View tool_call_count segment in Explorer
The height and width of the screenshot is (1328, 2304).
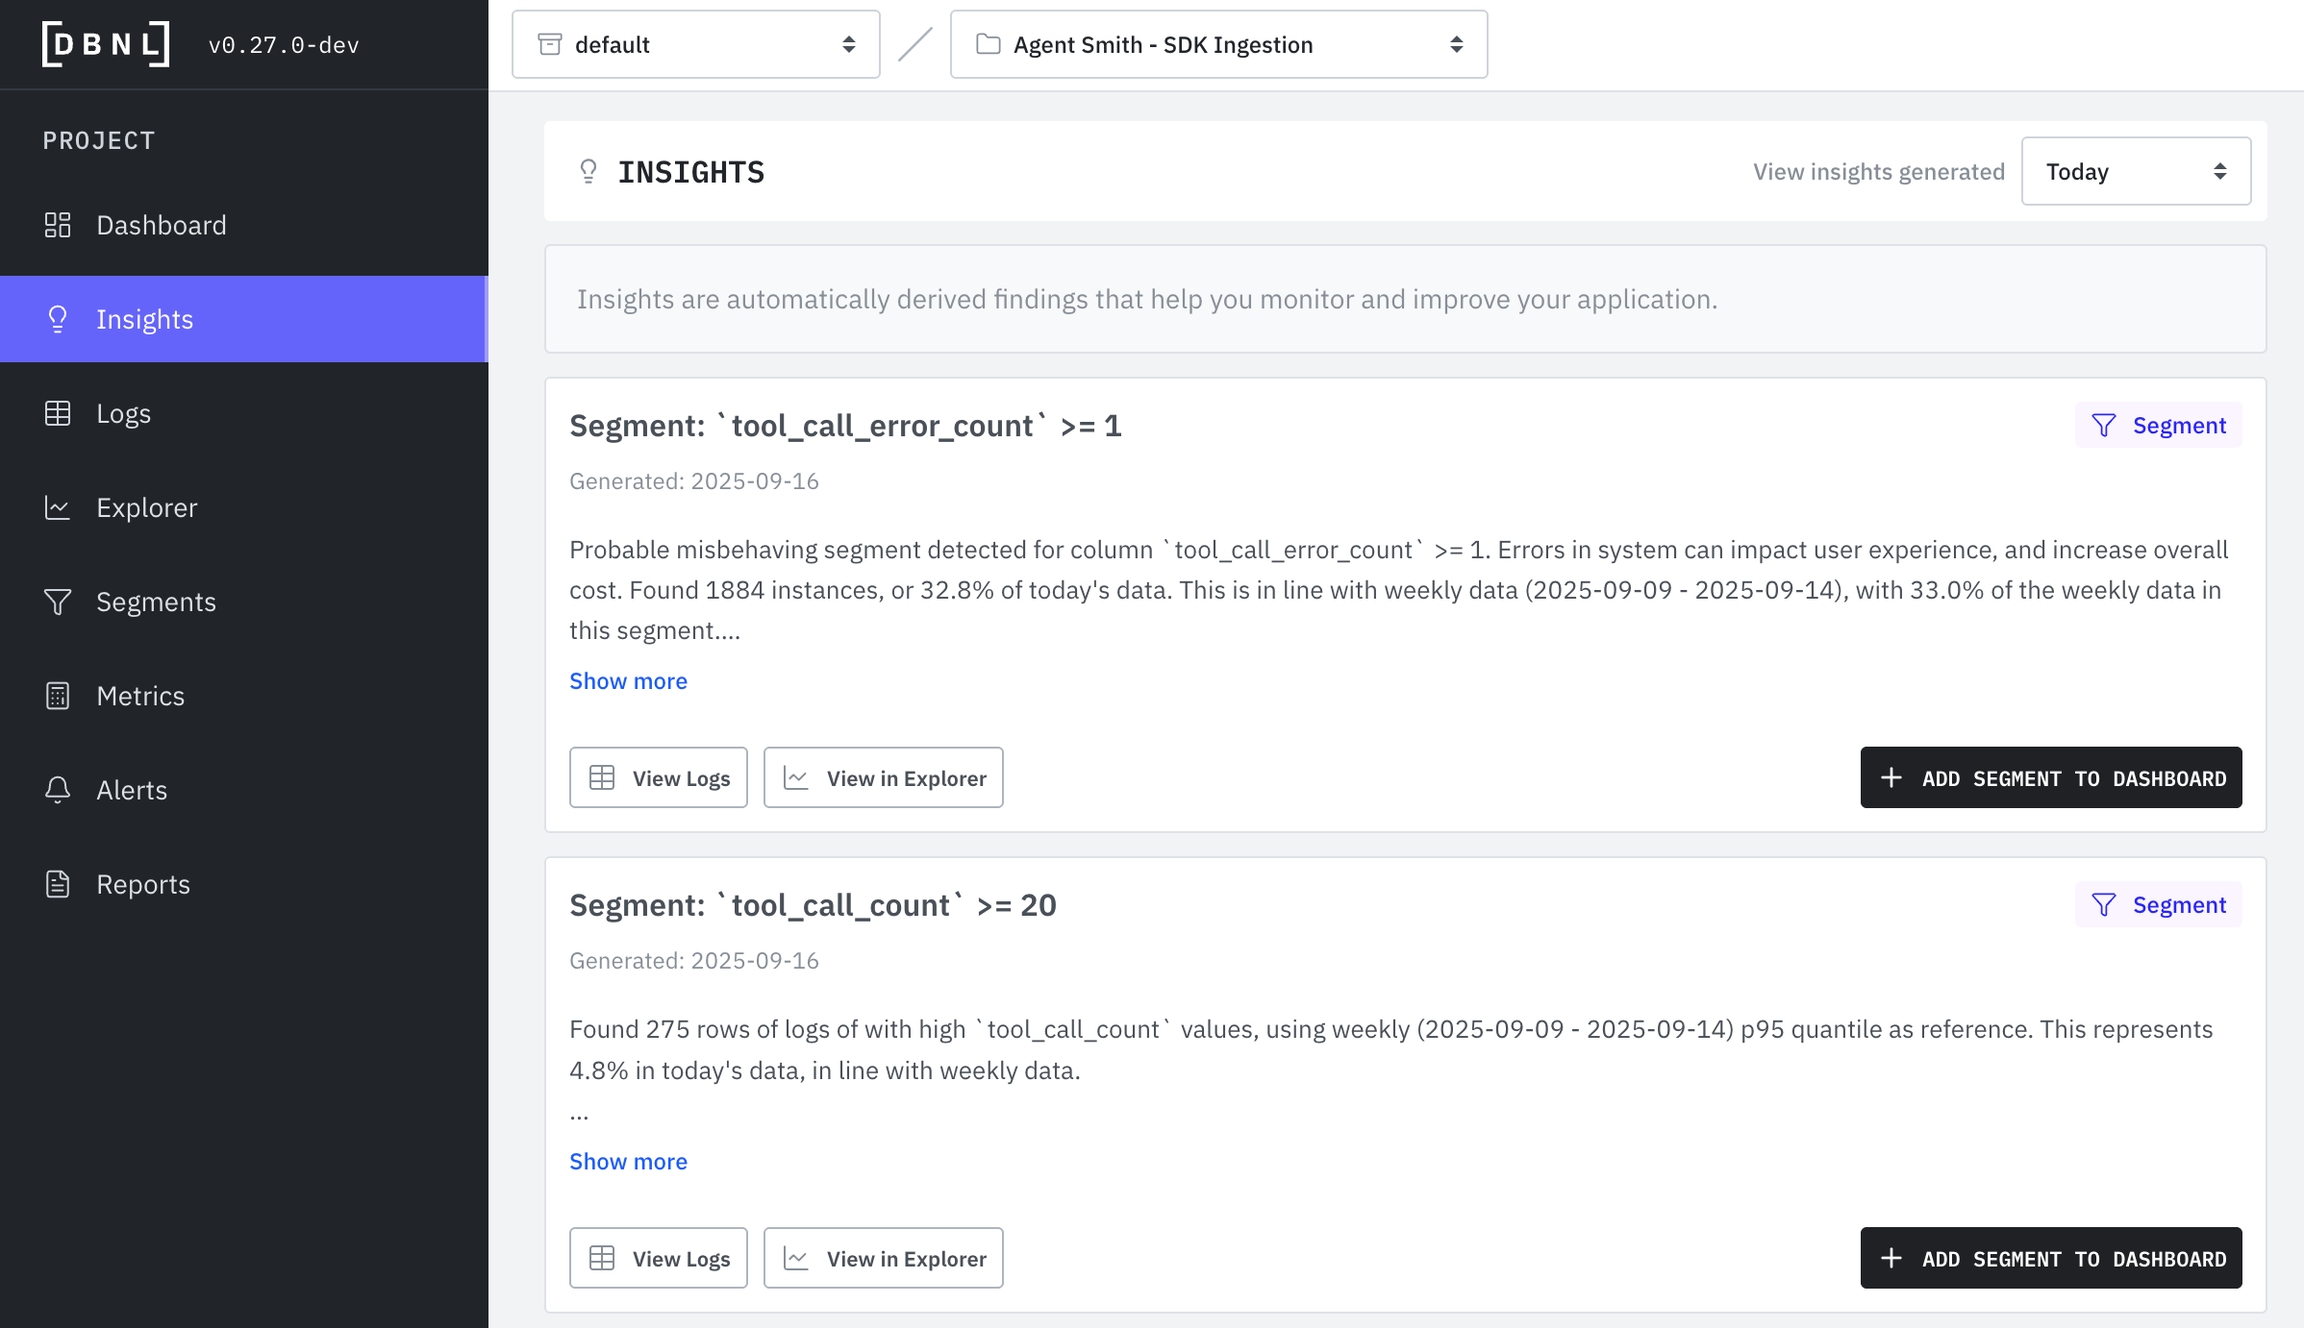point(883,1257)
